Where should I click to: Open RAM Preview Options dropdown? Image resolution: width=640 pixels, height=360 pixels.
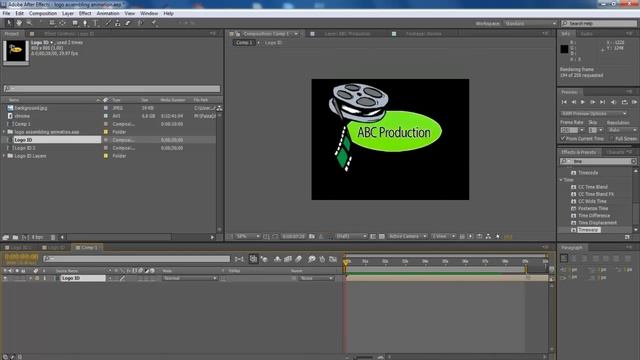tap(594, 113)
